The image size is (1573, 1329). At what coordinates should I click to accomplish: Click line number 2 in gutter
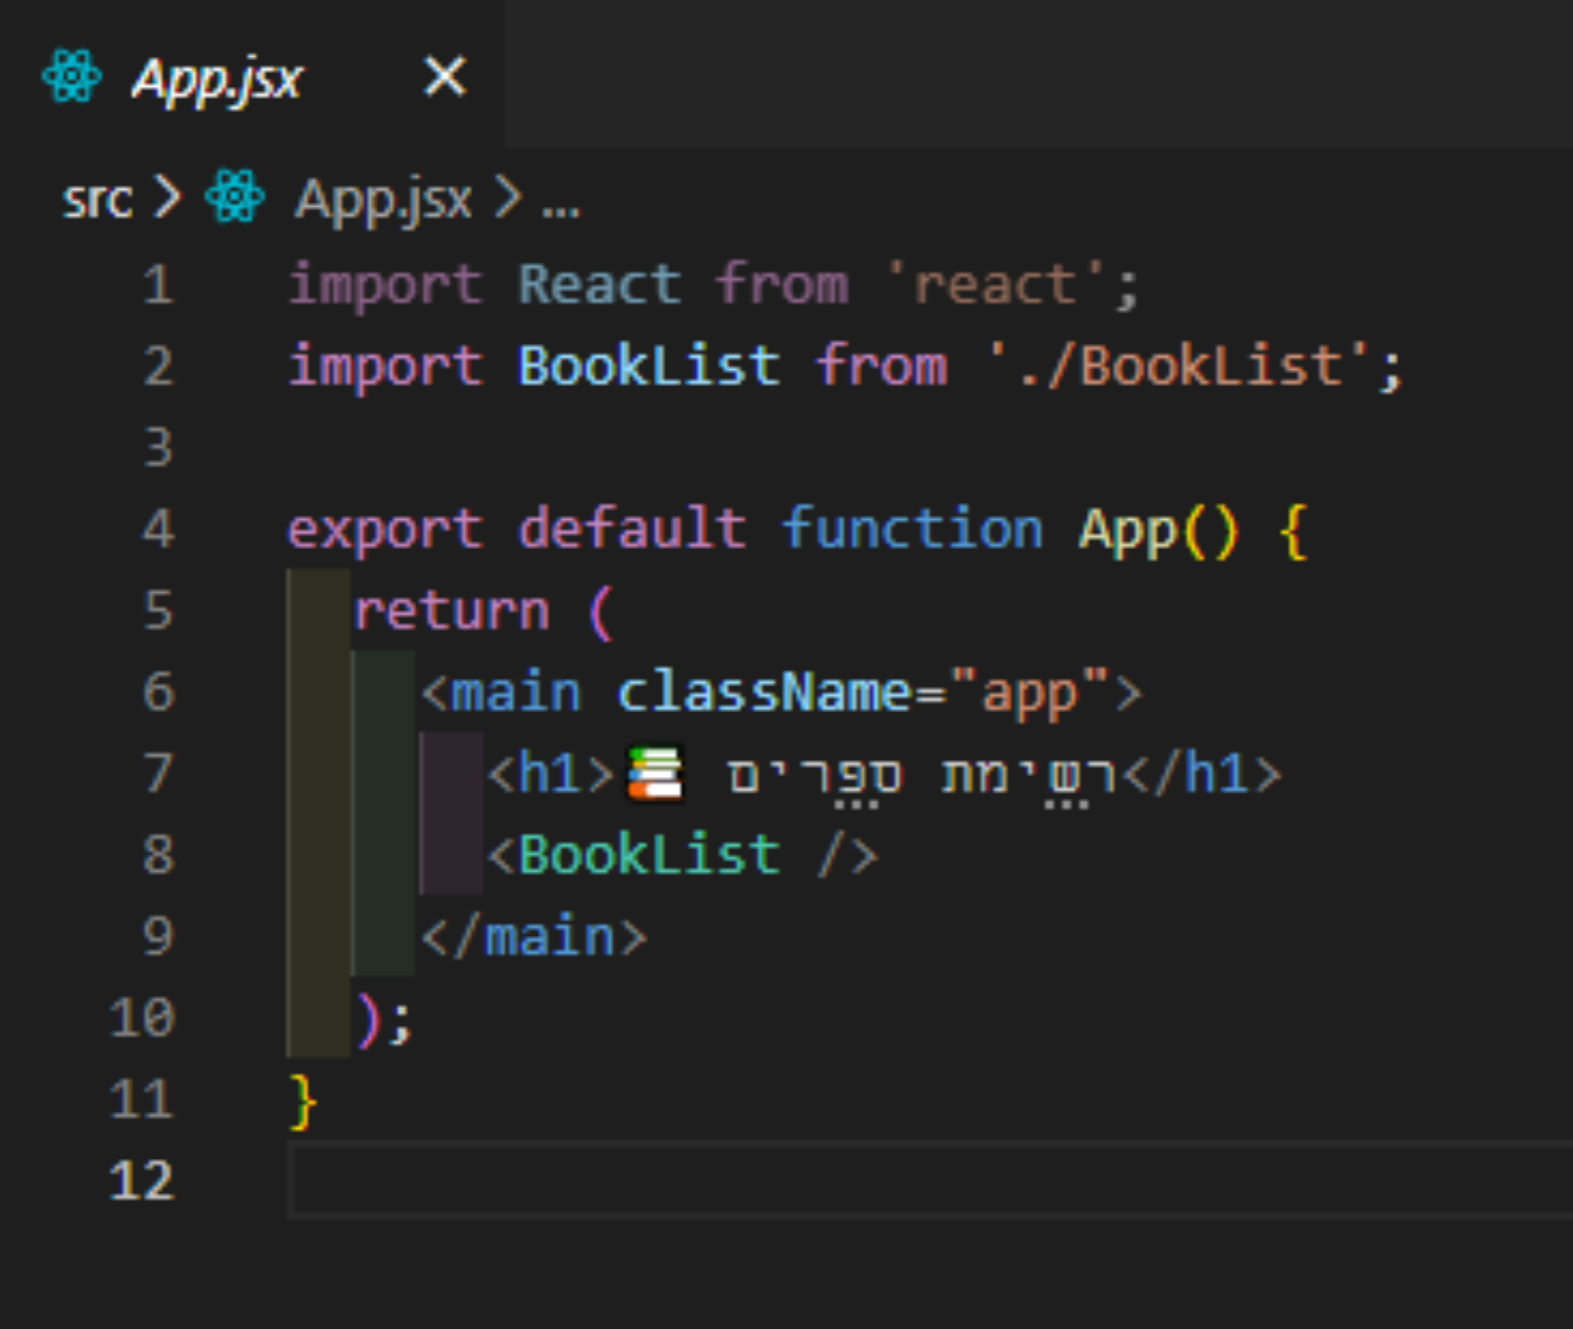coord(158,366)
